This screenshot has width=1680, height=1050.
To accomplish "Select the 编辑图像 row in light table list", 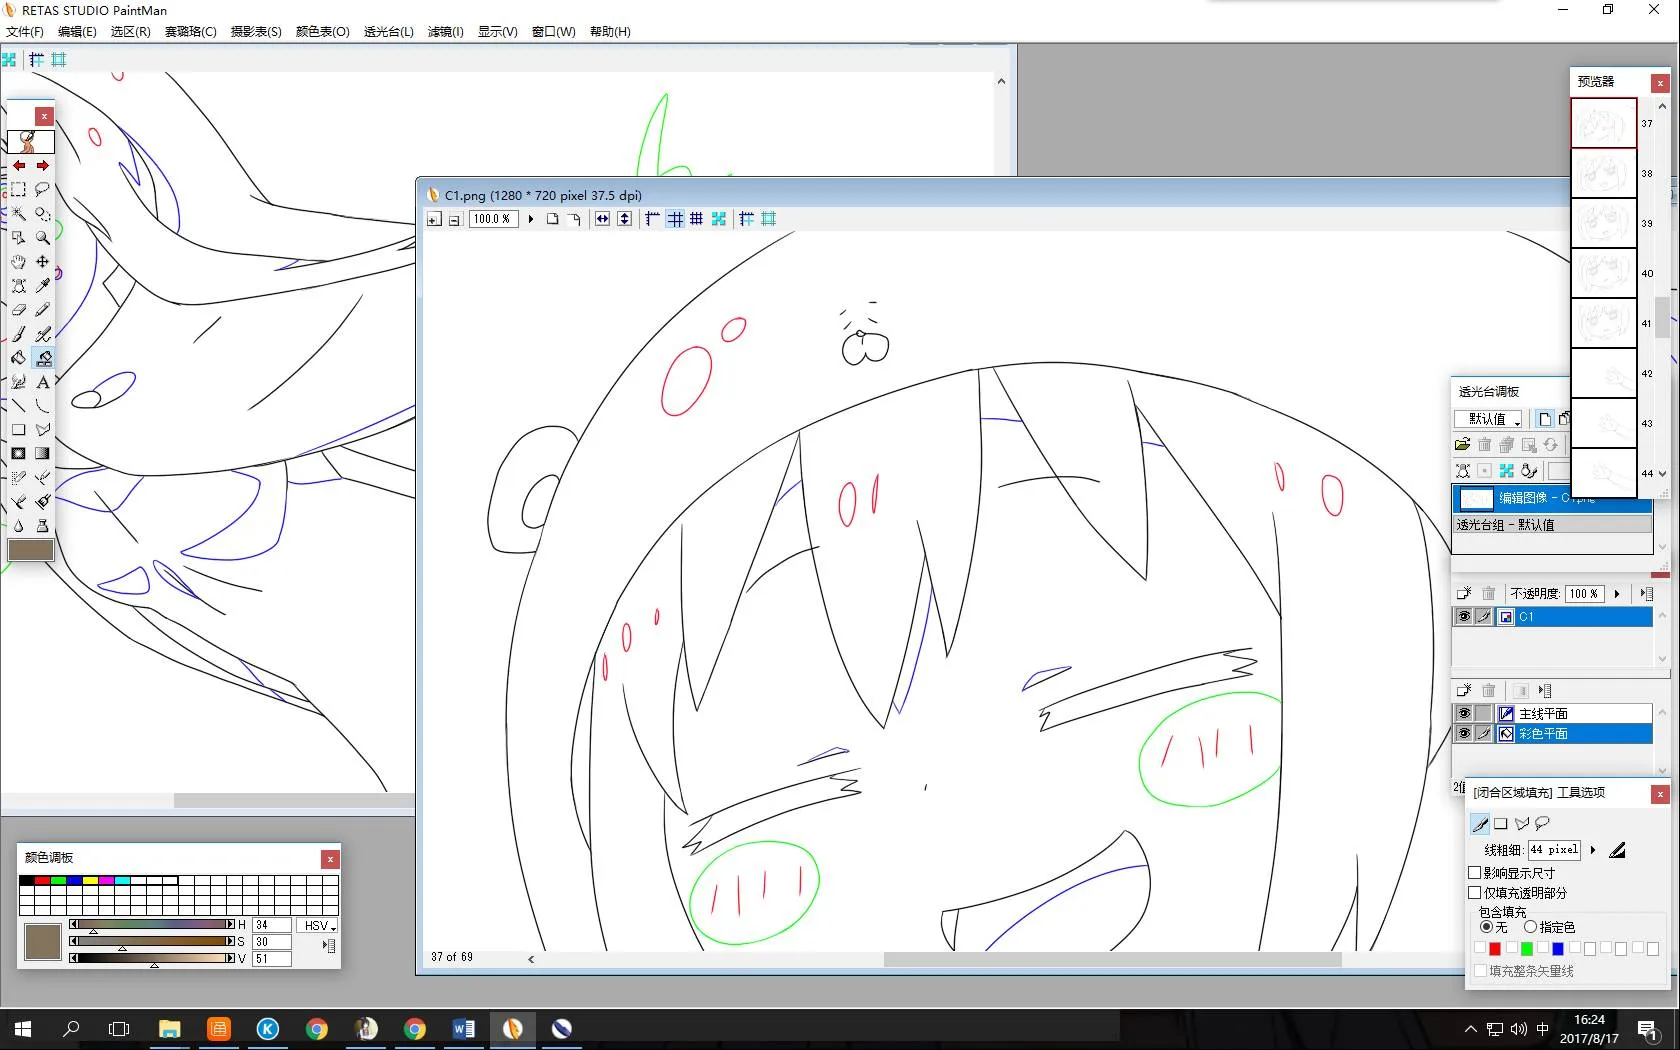I will click(1552, 498).
